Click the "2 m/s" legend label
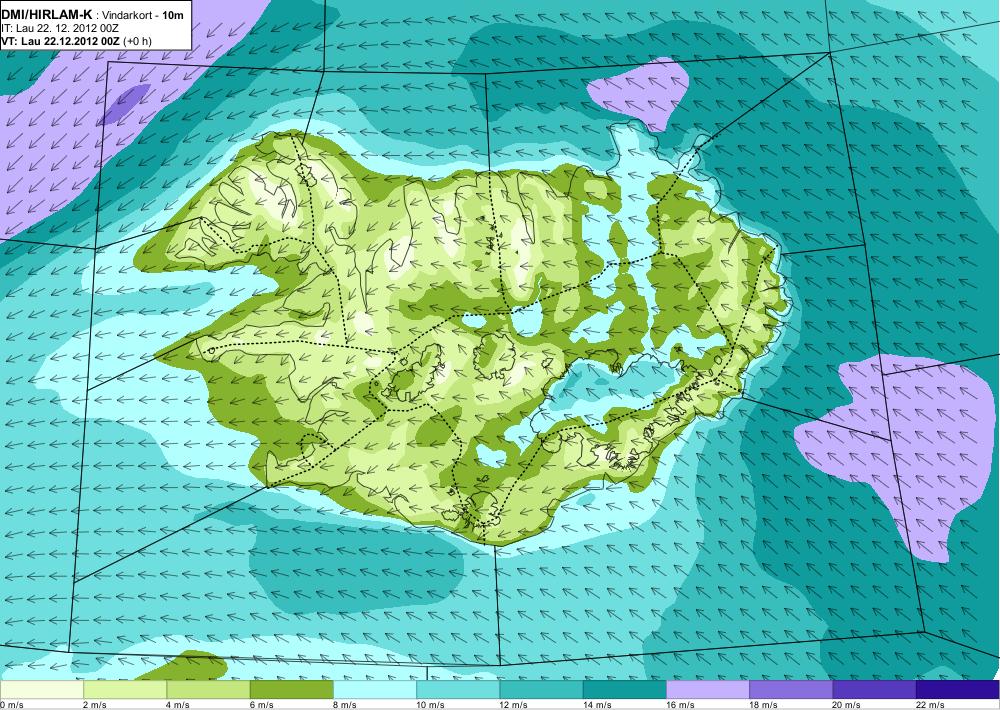The image size is (1000, 710). 95,705
